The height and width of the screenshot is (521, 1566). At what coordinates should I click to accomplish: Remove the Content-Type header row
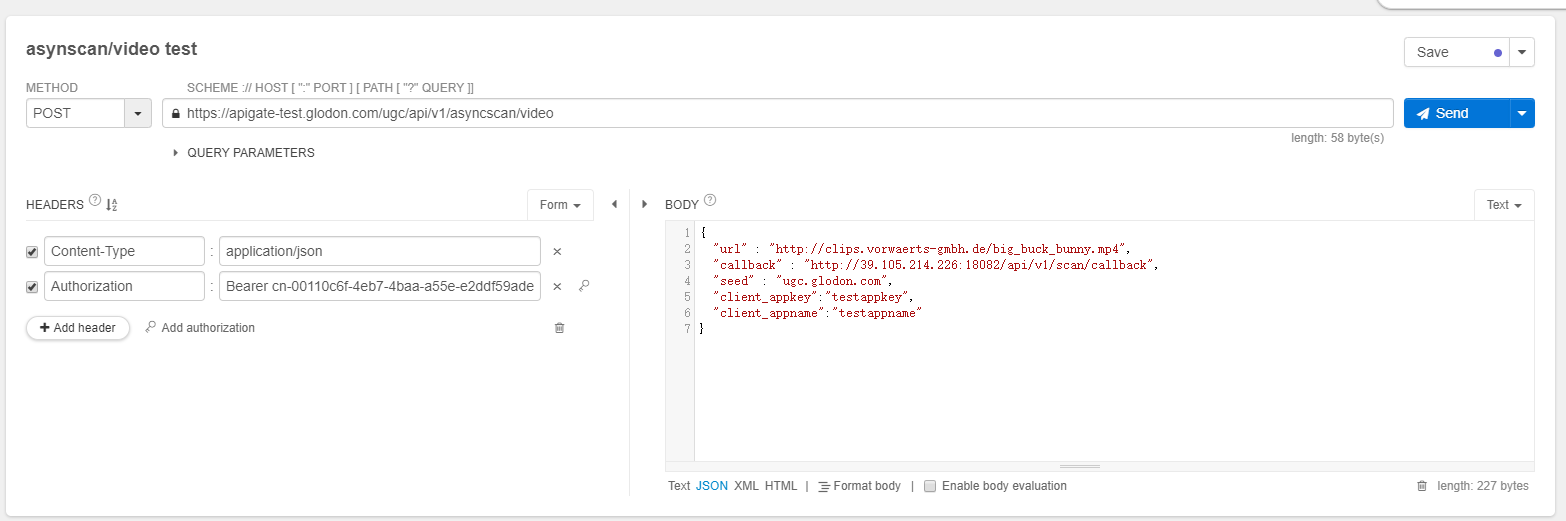tap(558, 252)
